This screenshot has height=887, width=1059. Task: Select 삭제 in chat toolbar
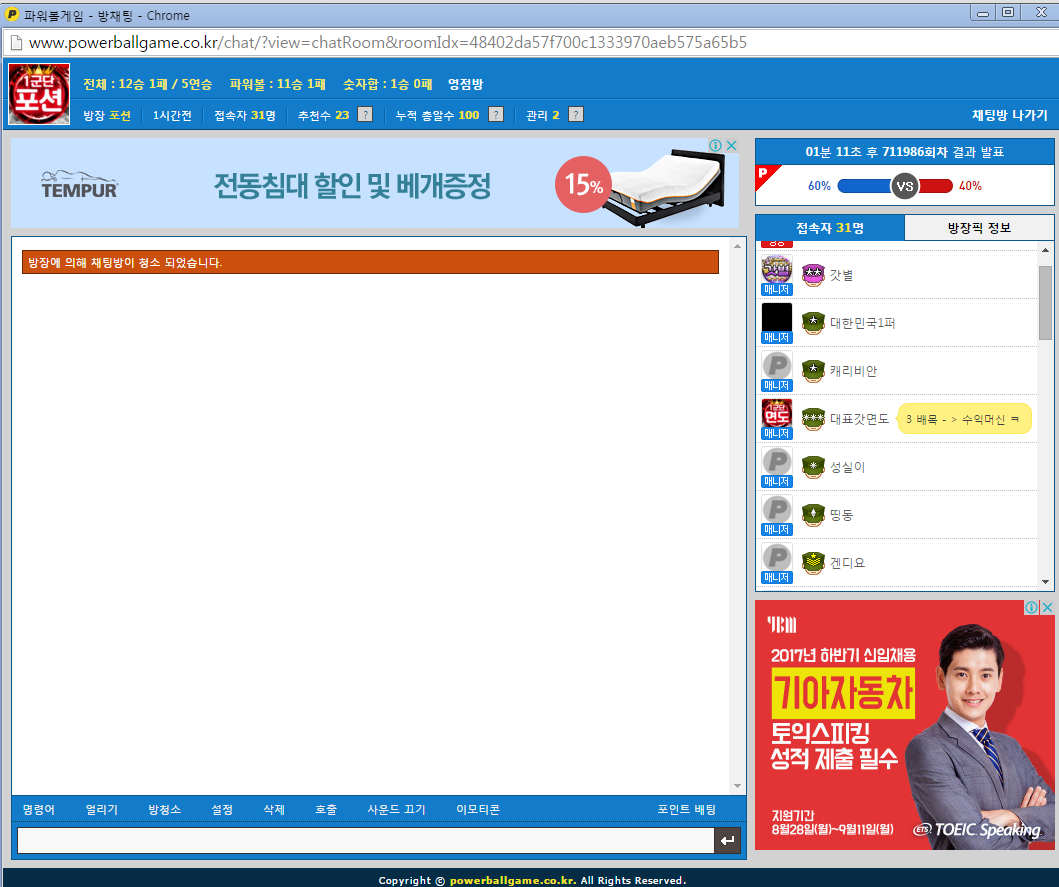(274, 809)
